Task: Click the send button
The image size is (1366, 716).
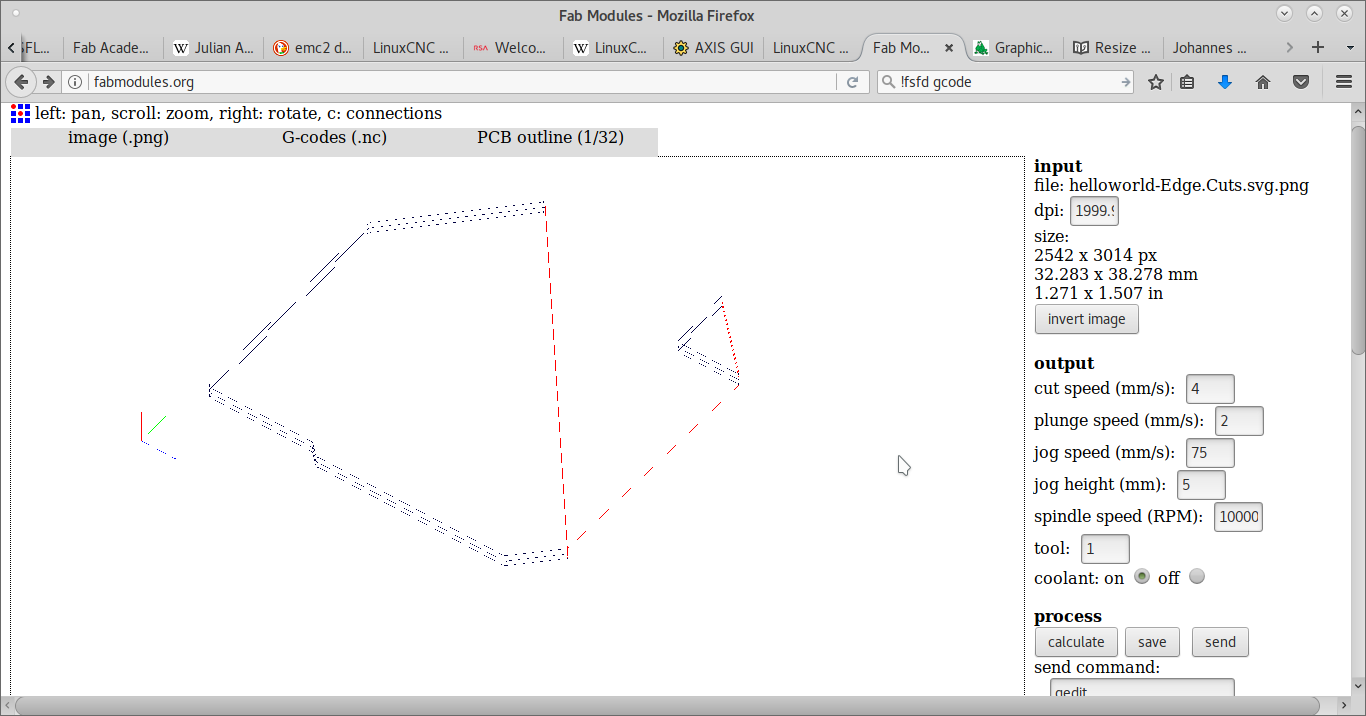Action: [1220, 642]
